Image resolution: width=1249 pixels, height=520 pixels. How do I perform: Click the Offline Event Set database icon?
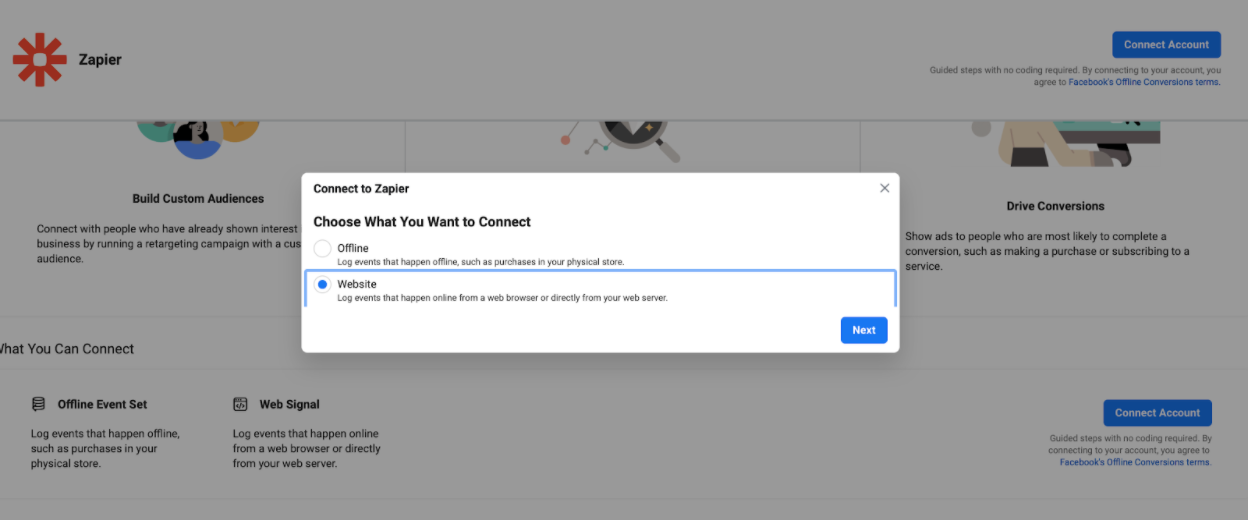pyautogui.click(x=39, y=404)
